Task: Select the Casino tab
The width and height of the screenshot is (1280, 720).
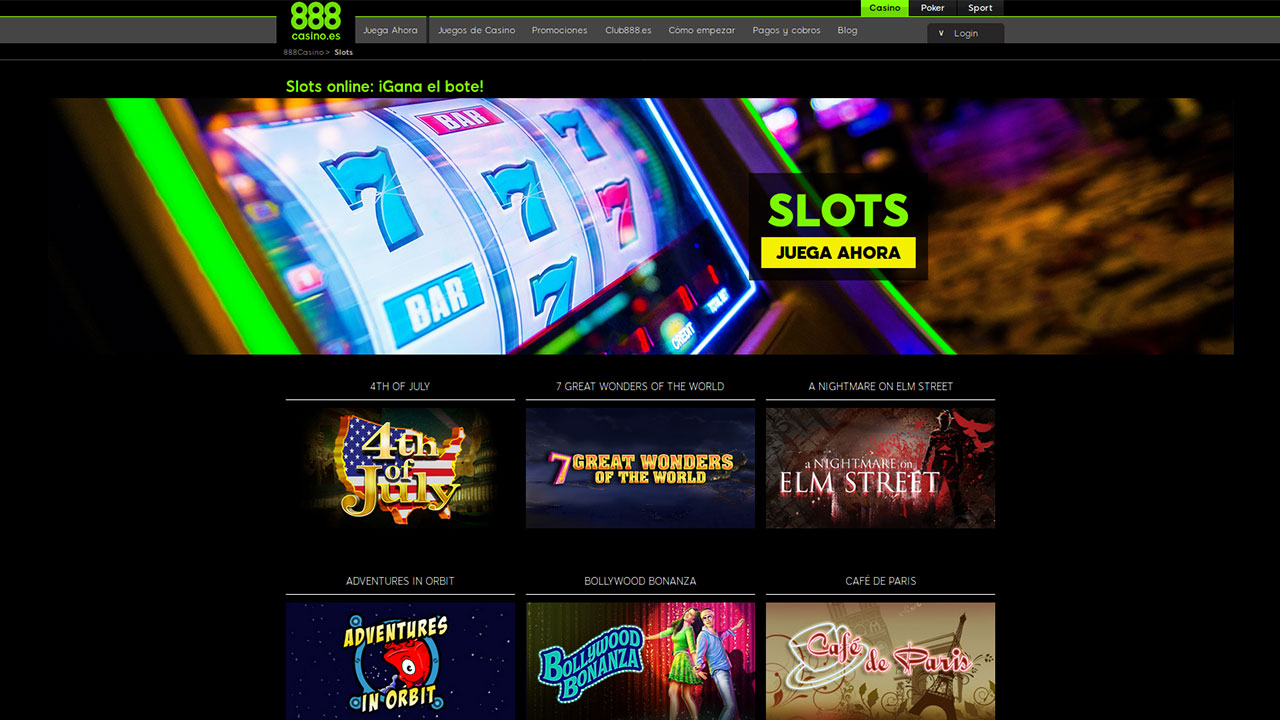Action: 884,8
